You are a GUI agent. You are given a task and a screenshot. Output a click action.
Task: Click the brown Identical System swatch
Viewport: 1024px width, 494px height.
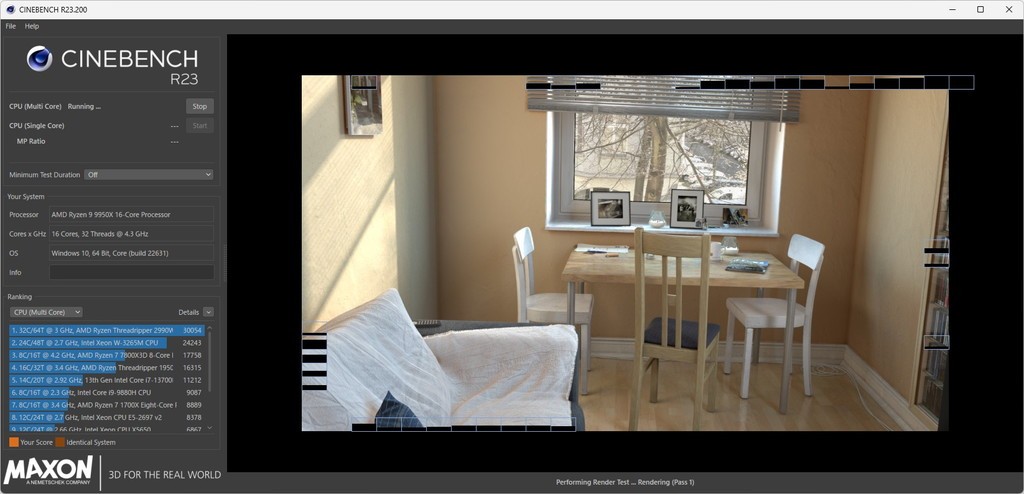[x=60, y=442]
